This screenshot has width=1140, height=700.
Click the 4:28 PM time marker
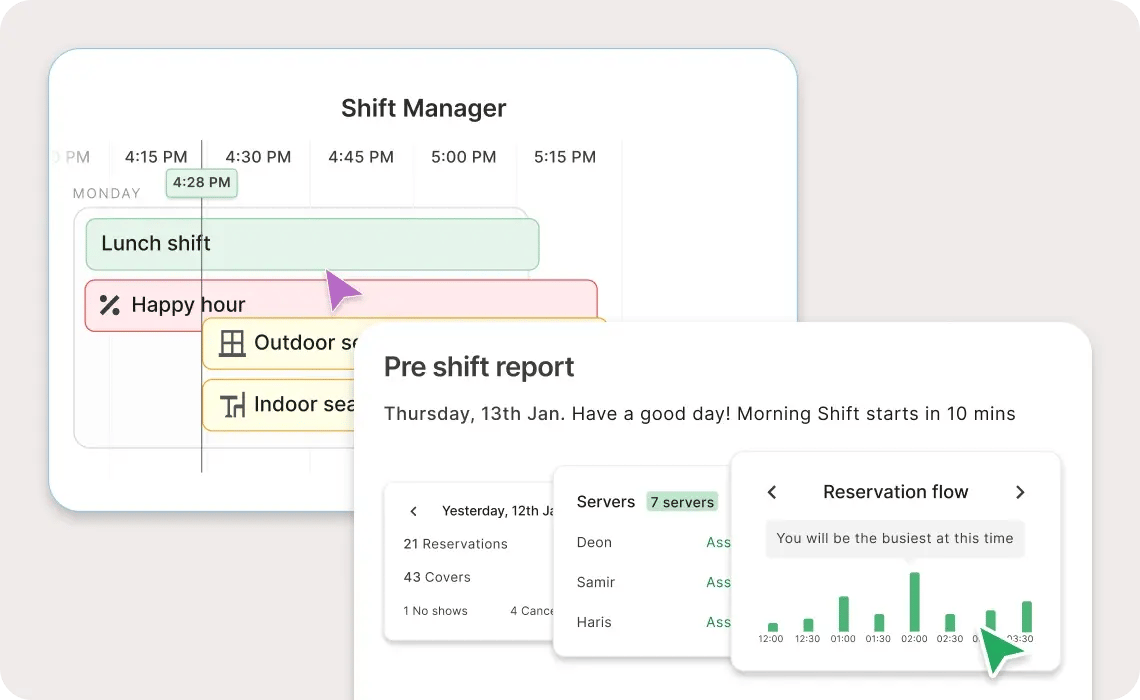tap(201, 182)
